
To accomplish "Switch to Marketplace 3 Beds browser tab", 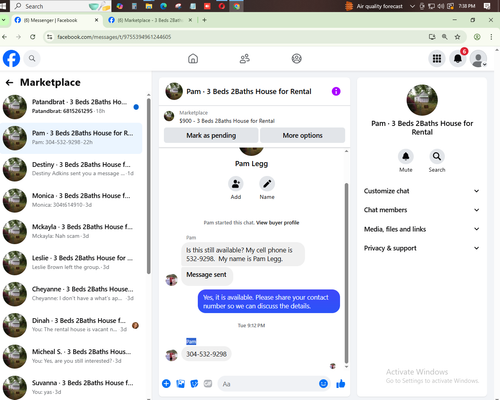I will [150, 20].
